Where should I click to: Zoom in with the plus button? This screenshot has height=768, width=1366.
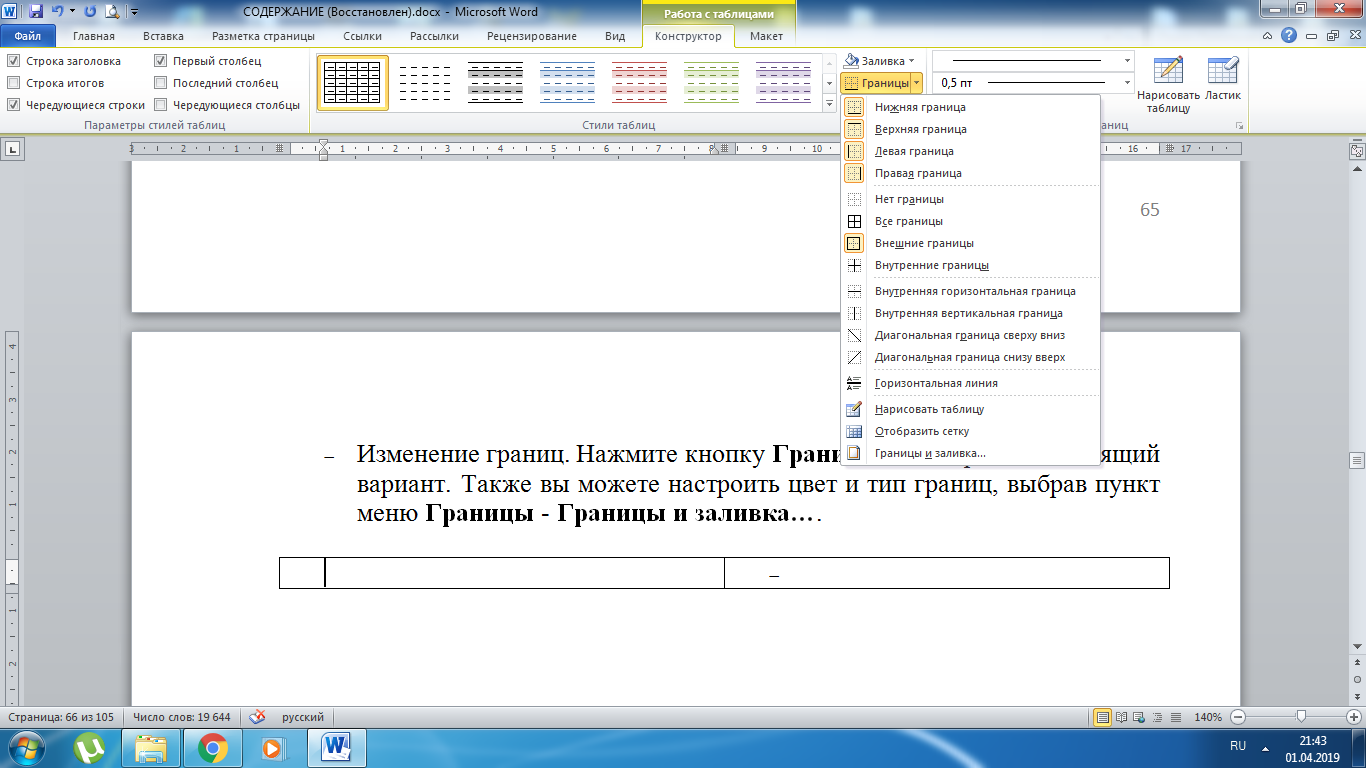click(1356, 717)
